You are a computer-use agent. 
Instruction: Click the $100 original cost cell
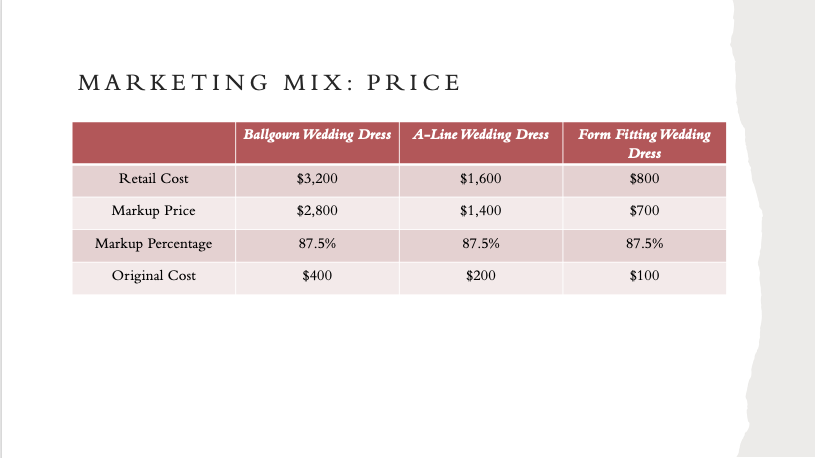point(645,278)
